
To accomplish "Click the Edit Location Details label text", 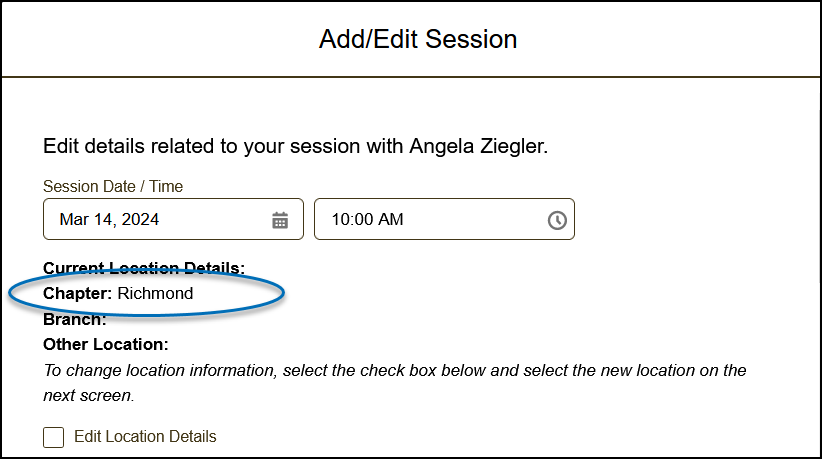I will (145, 437).
